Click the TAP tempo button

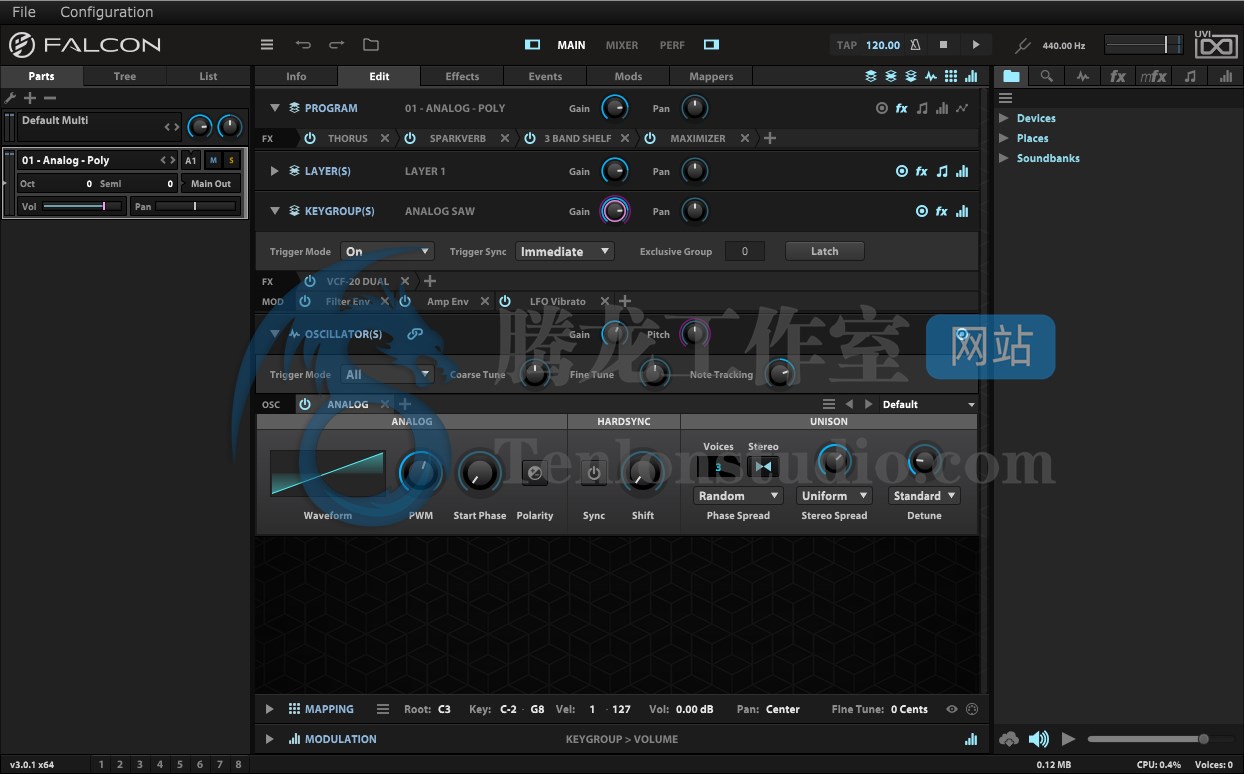(x=847, y=45)
